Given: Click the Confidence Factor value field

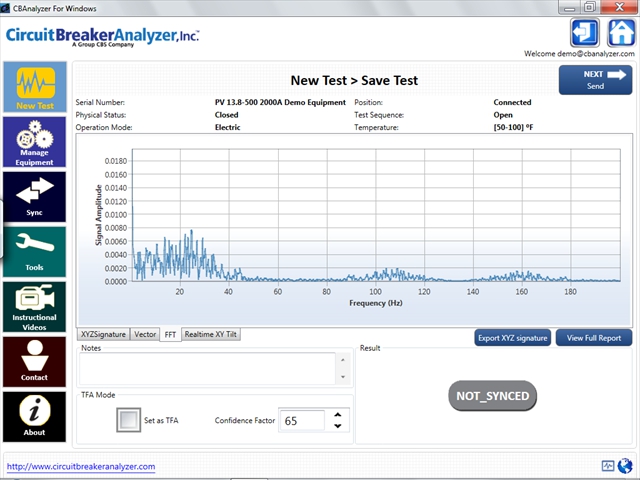Looking at the screenshot, I should [302, 420].
